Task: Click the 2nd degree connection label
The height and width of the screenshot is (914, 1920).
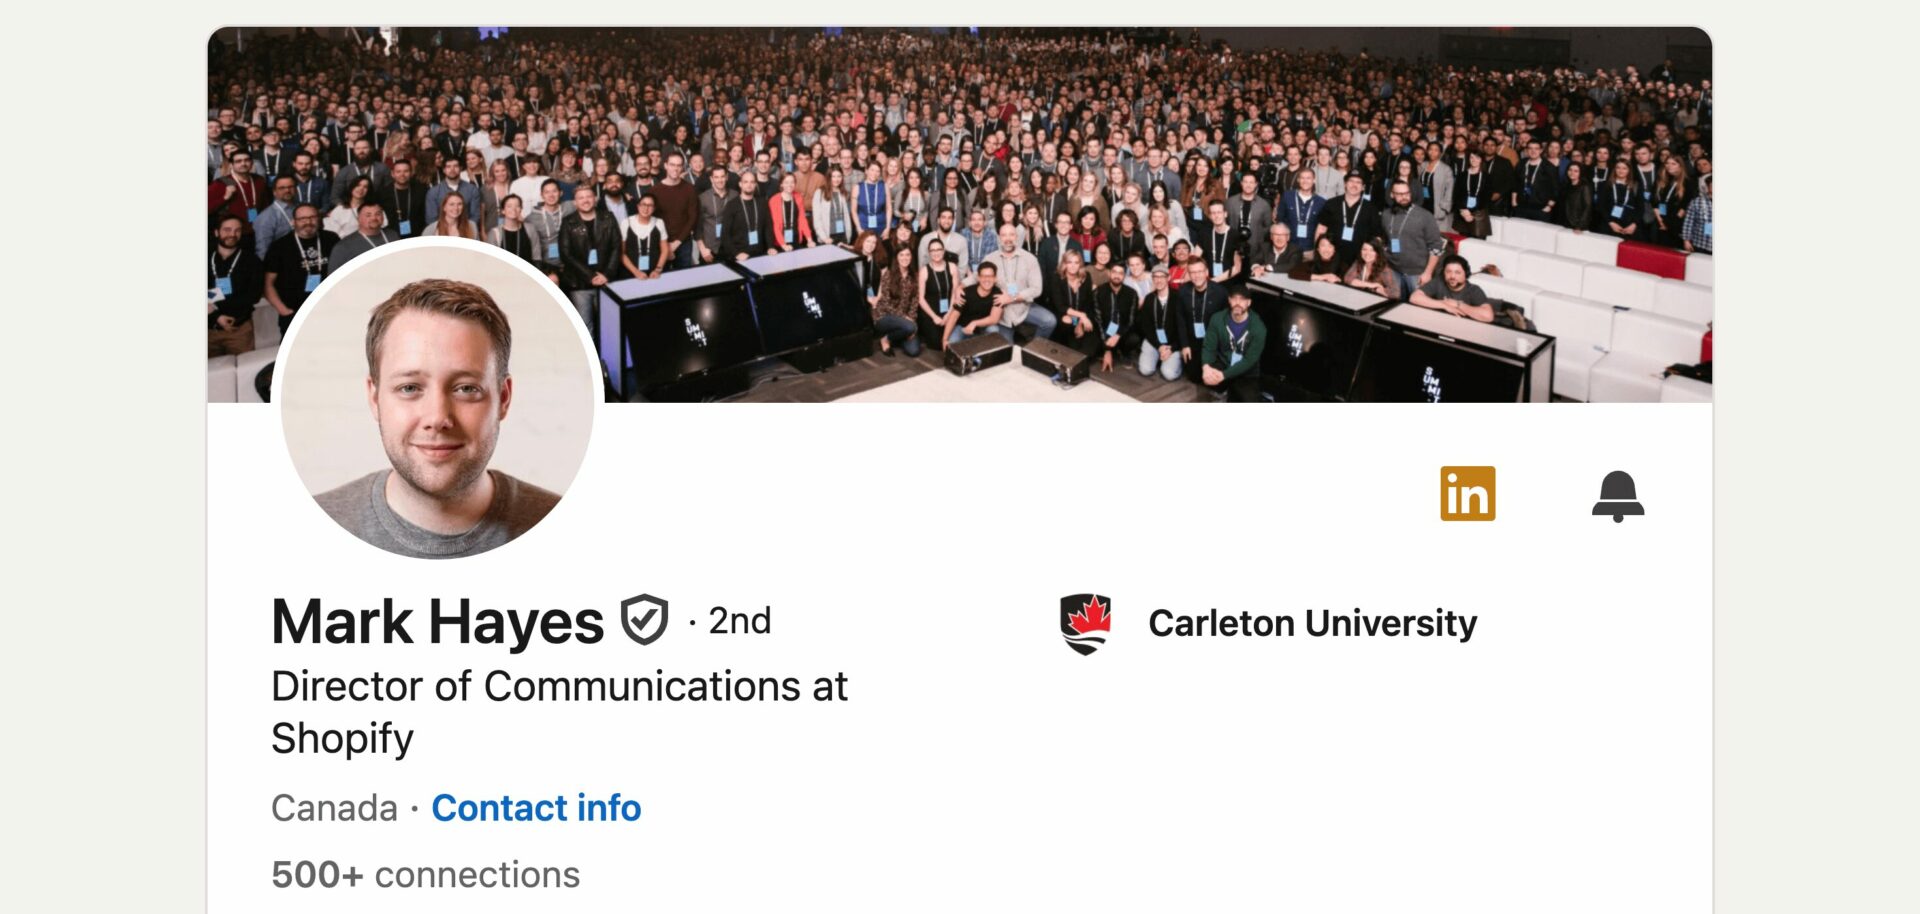Action: [740, 621]
